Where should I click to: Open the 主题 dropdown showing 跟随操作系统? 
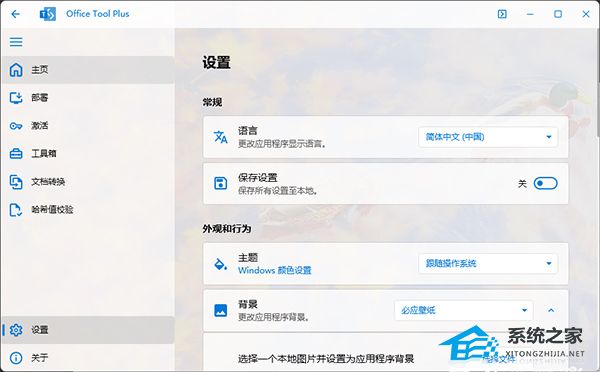[x=488, y=263]
